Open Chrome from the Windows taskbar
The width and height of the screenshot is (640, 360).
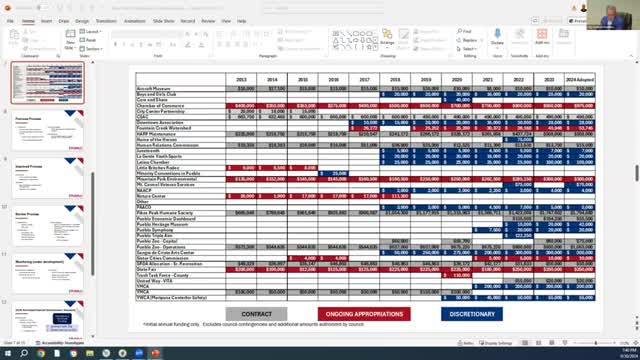point(41,353)
